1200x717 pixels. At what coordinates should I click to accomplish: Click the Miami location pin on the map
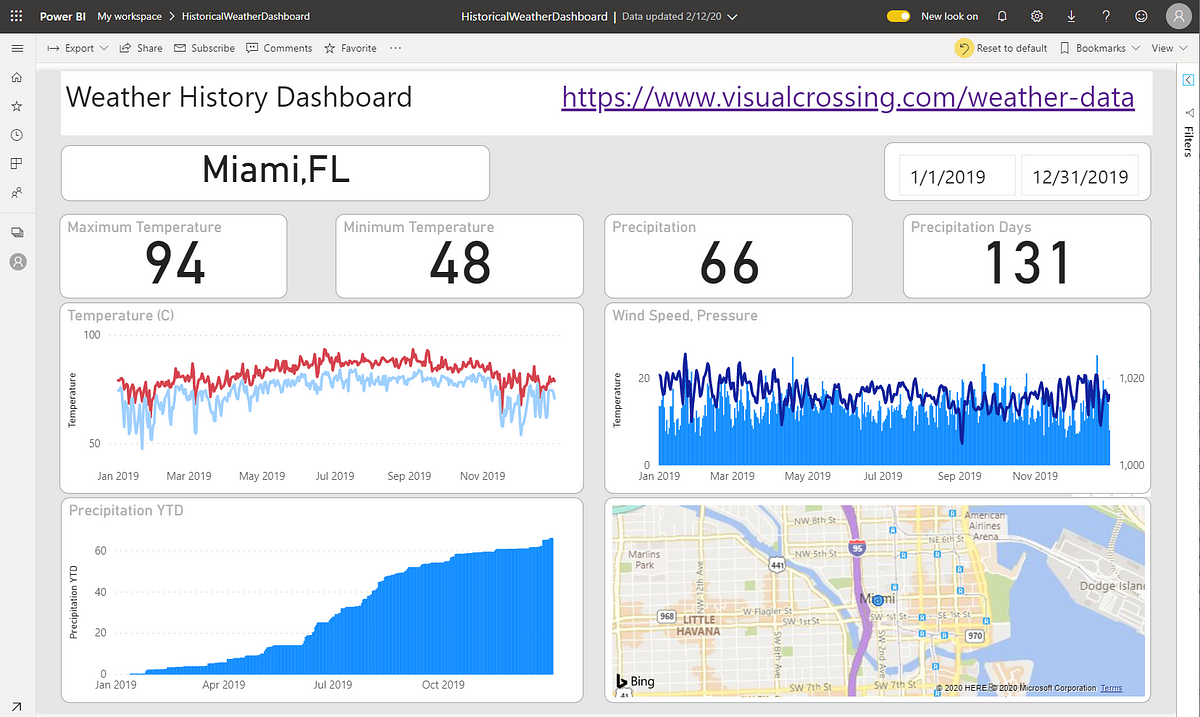pyautogui.click(x=877, y=600)
